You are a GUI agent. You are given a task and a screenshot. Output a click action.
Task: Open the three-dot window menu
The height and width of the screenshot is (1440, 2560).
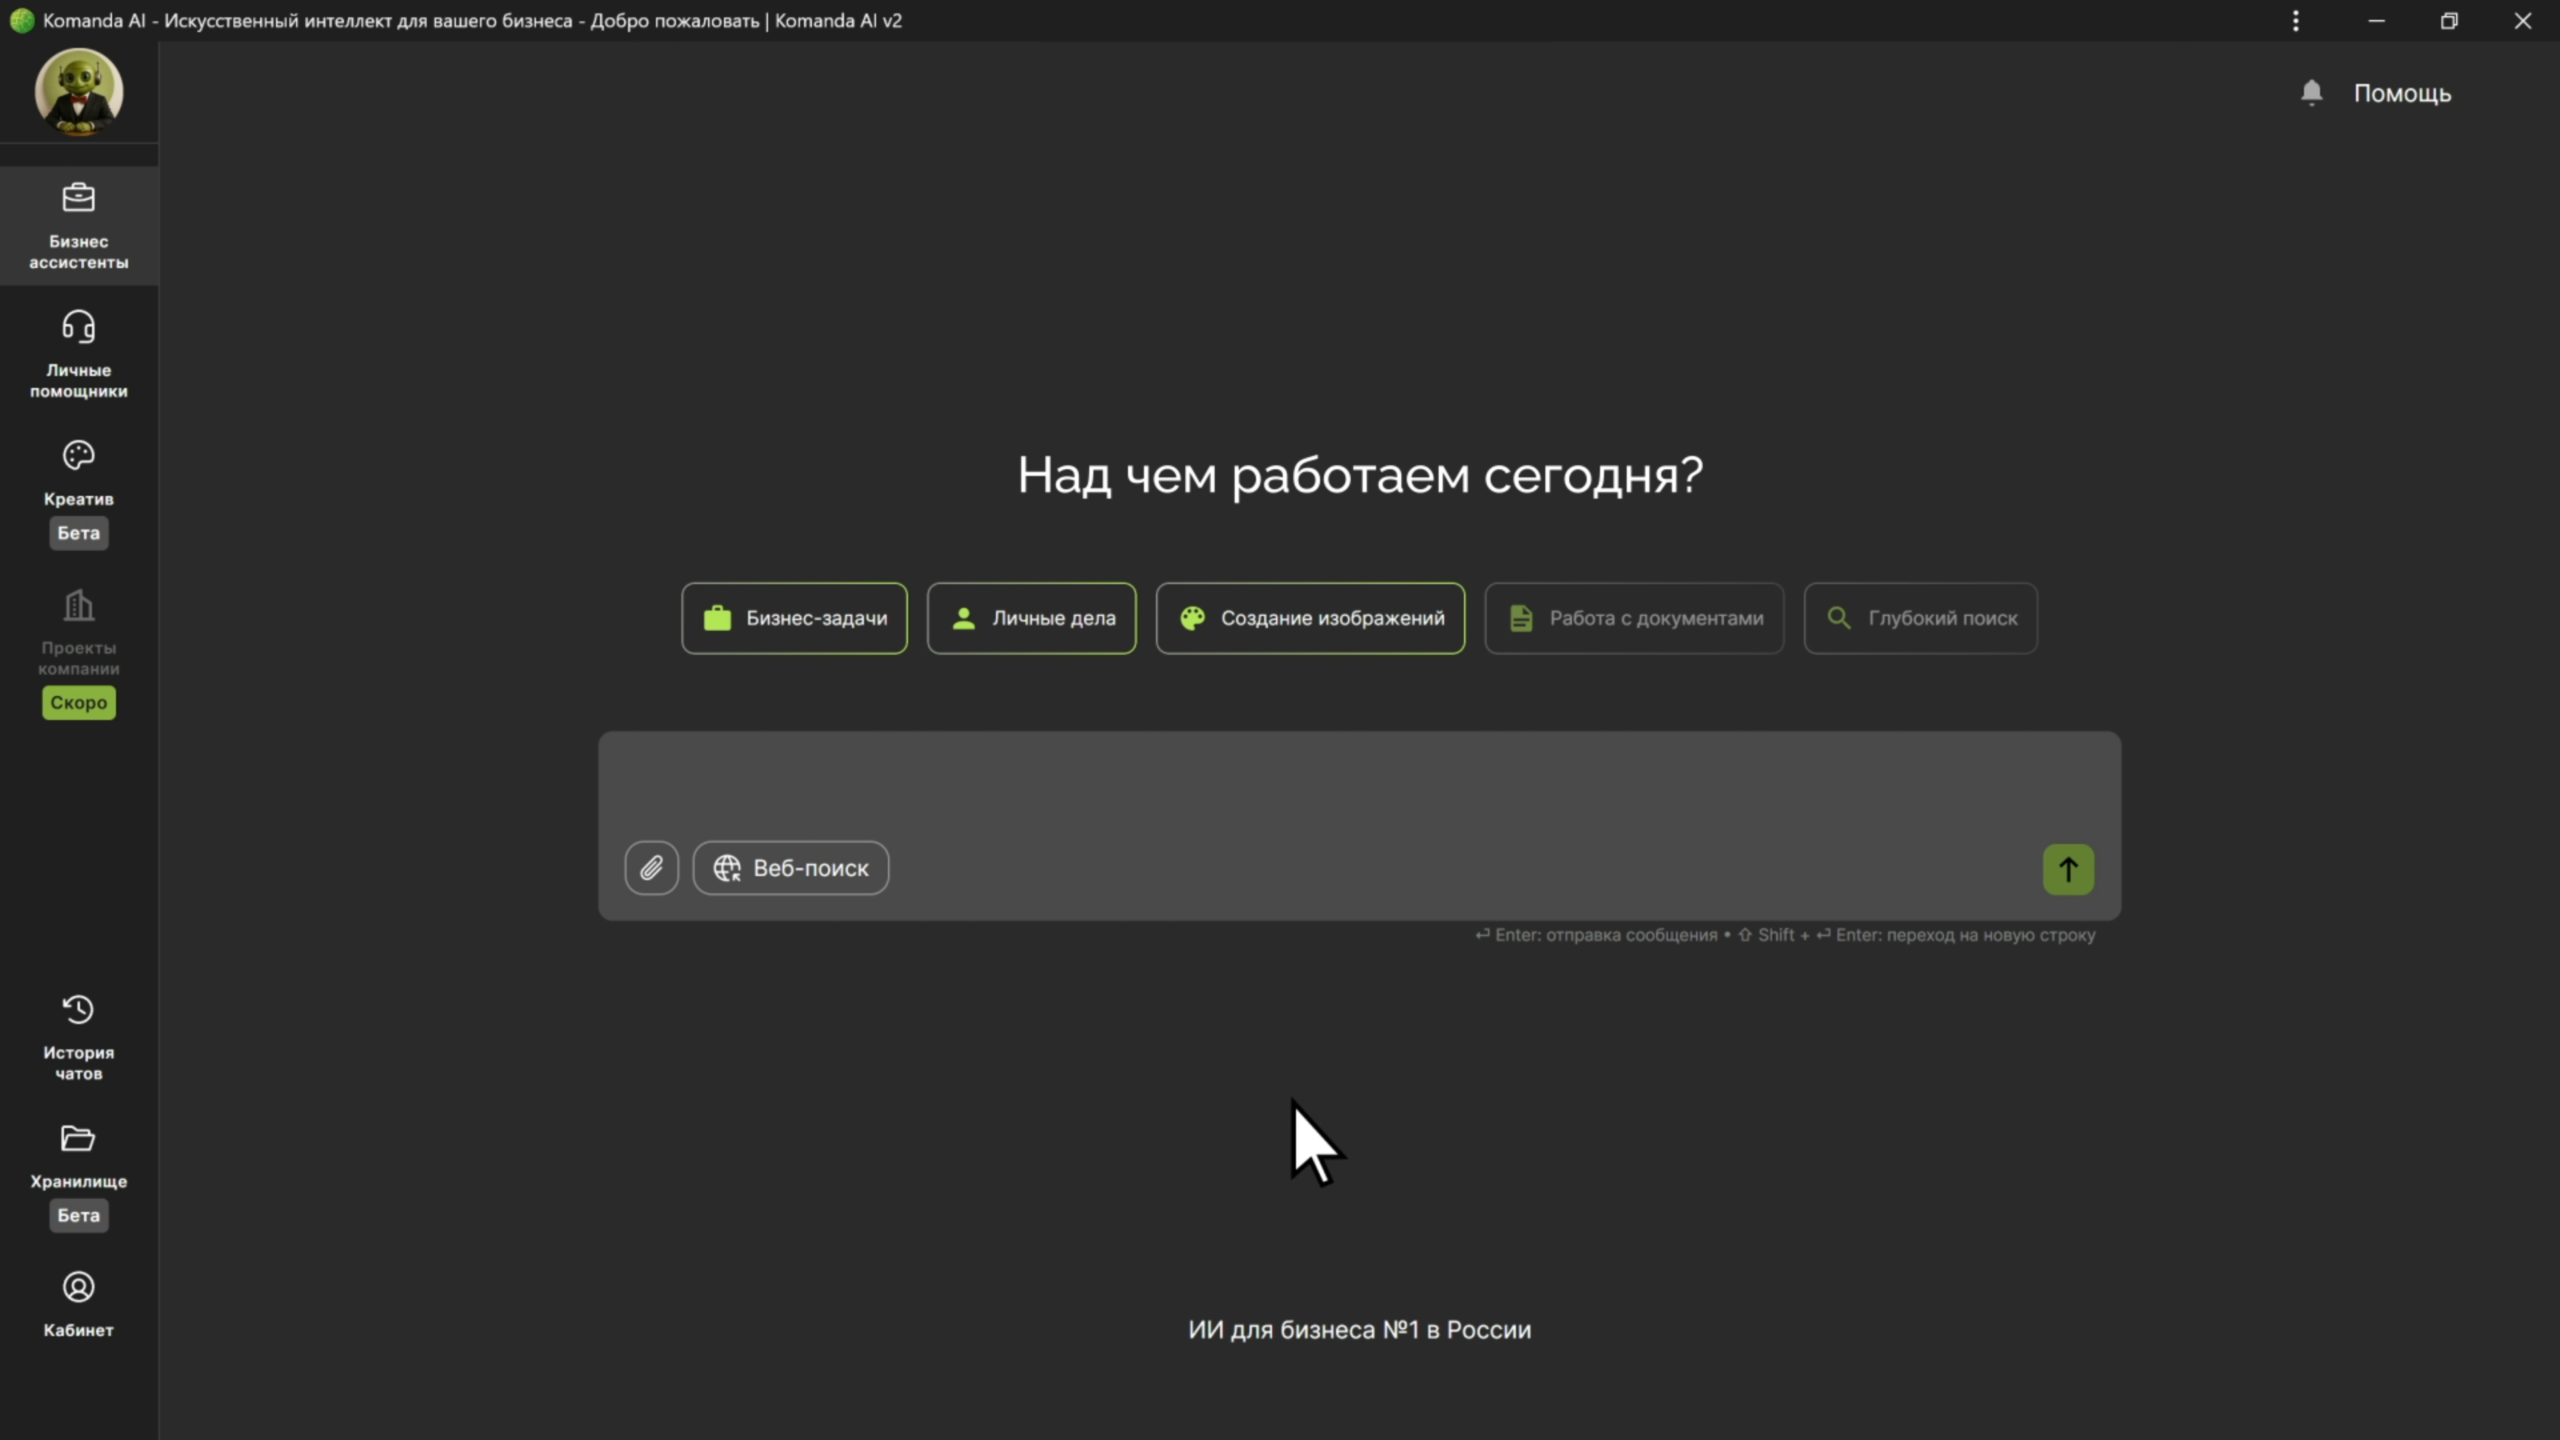(2294, 20)
